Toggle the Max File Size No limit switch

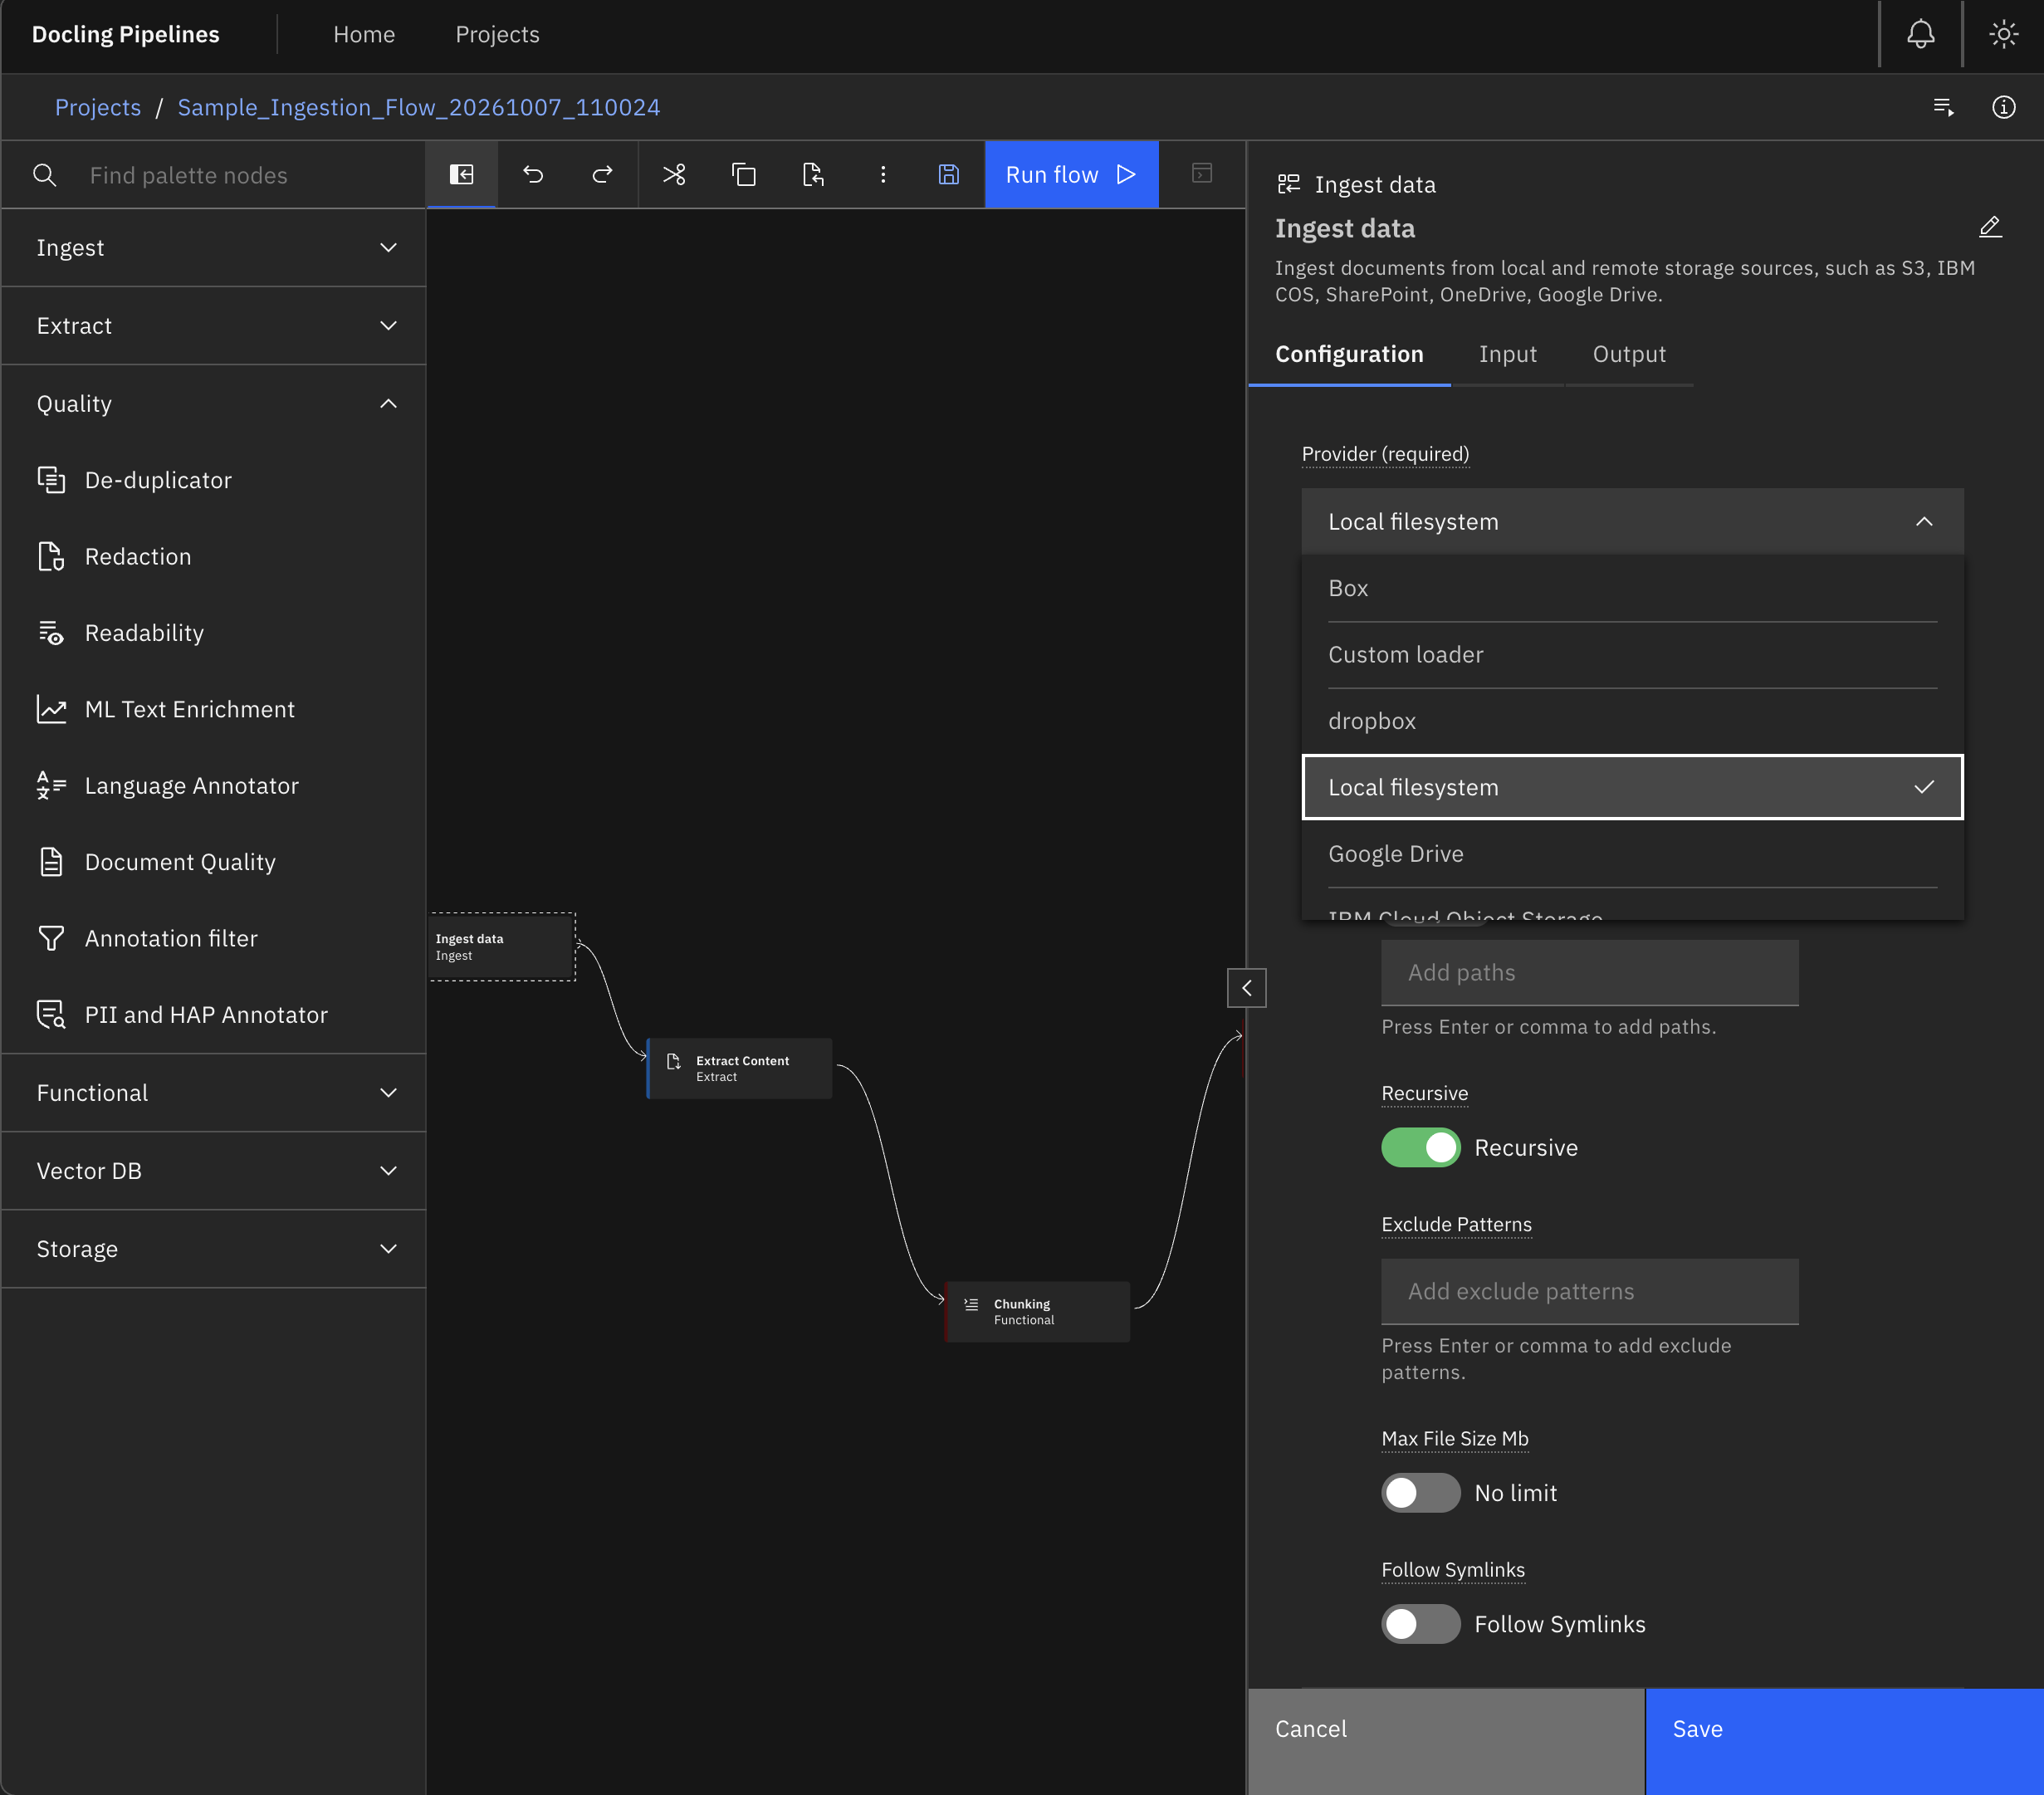coord(1420,1493)
